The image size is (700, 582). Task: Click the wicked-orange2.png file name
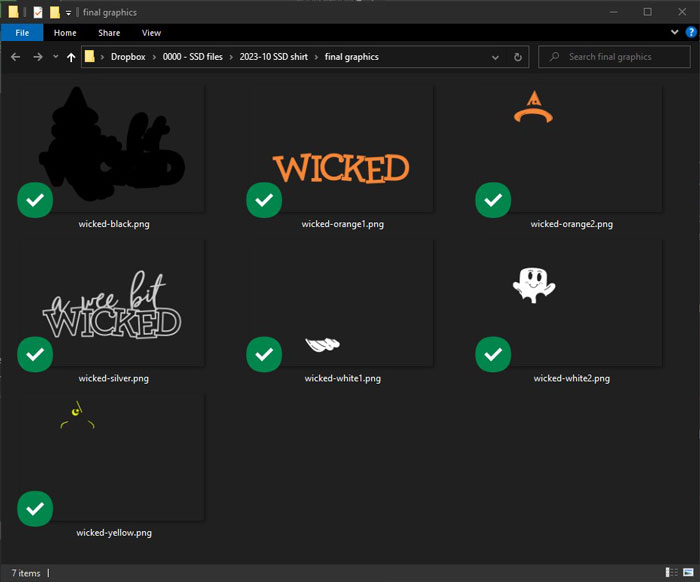coord(571,224)
